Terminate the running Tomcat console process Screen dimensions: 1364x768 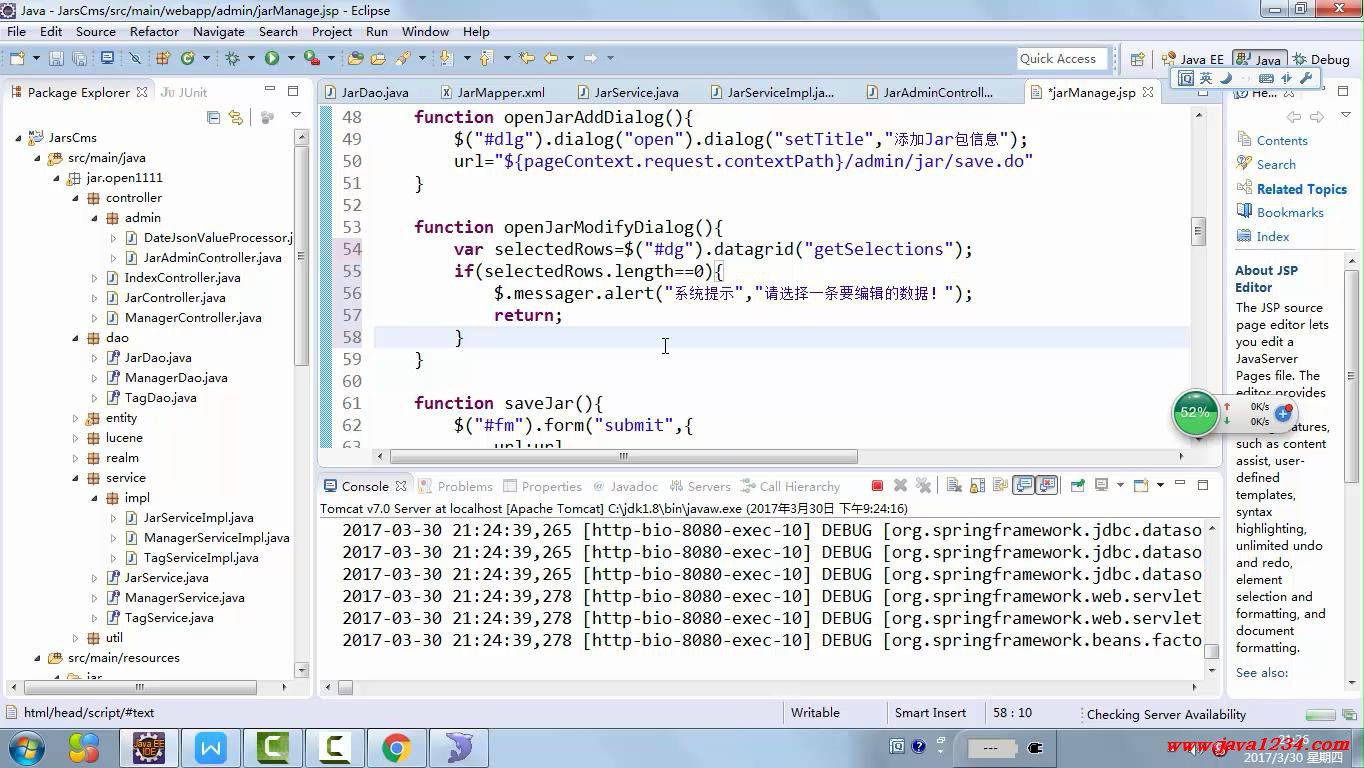[x=877, y=486]
